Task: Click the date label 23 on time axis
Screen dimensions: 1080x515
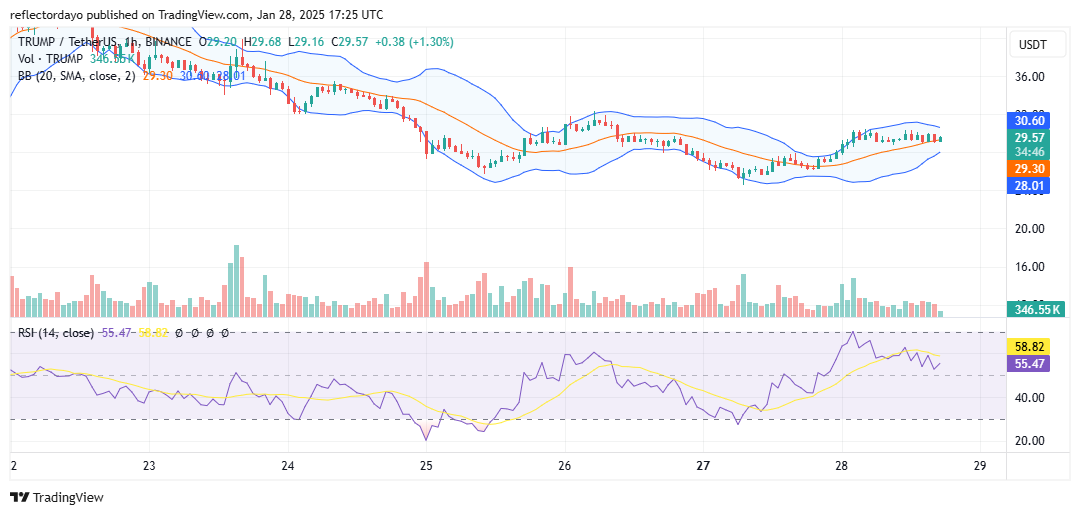Action: (149, 464)
